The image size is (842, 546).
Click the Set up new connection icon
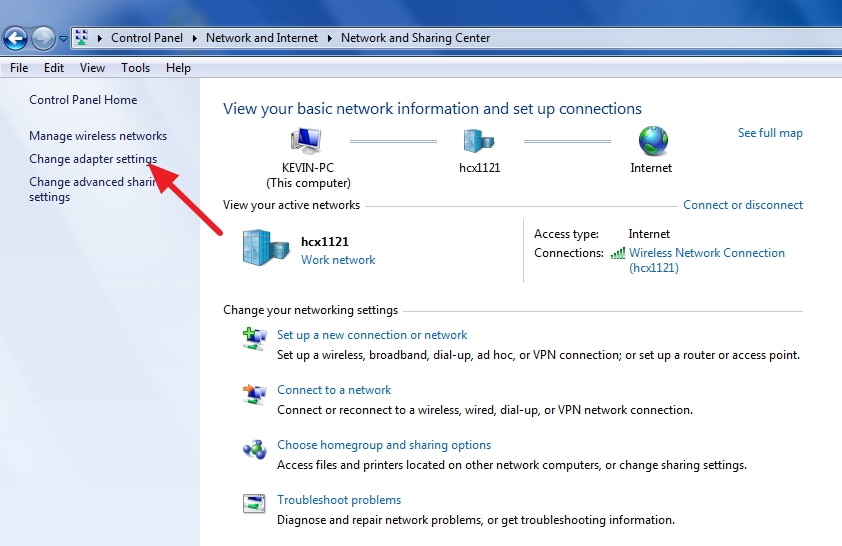(x=255, y=339)
